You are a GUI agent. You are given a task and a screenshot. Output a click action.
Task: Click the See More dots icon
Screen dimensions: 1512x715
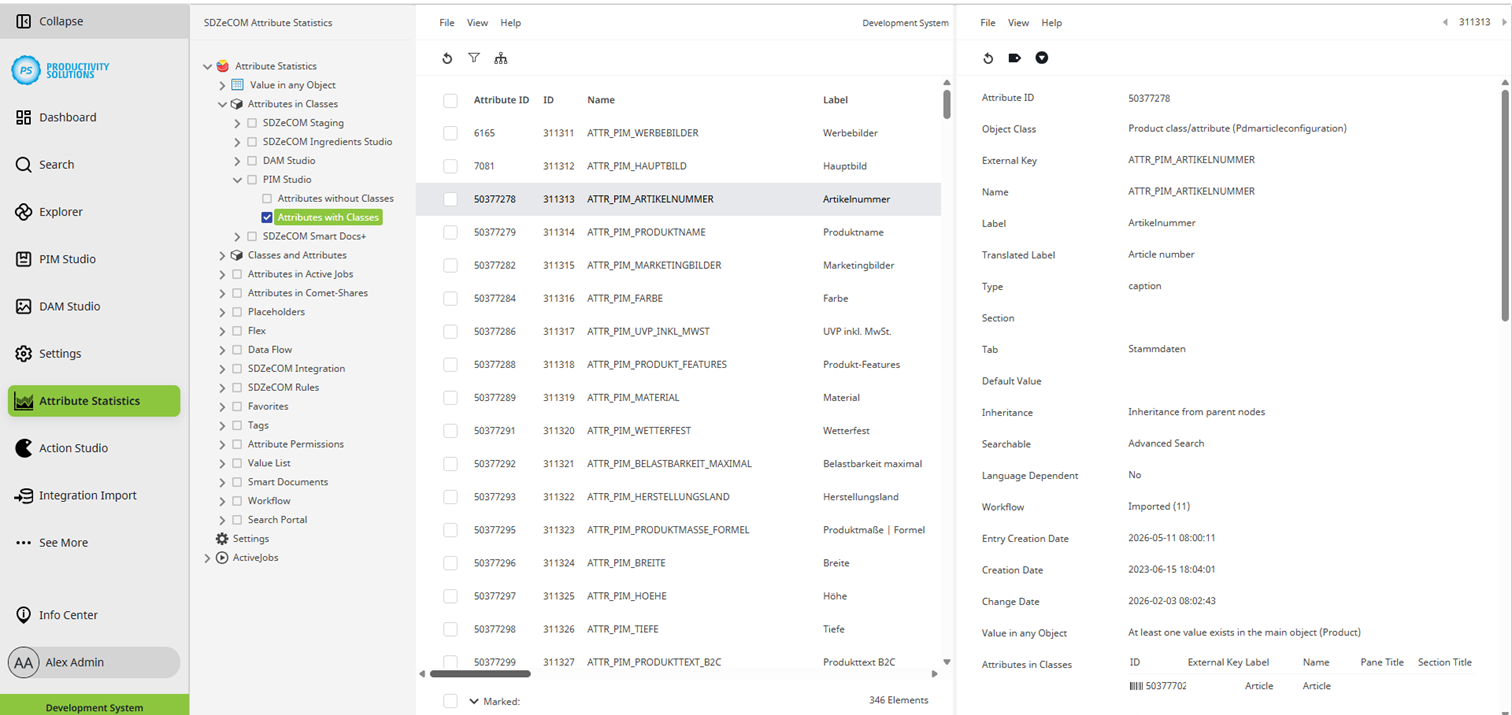tap(24, 543)
